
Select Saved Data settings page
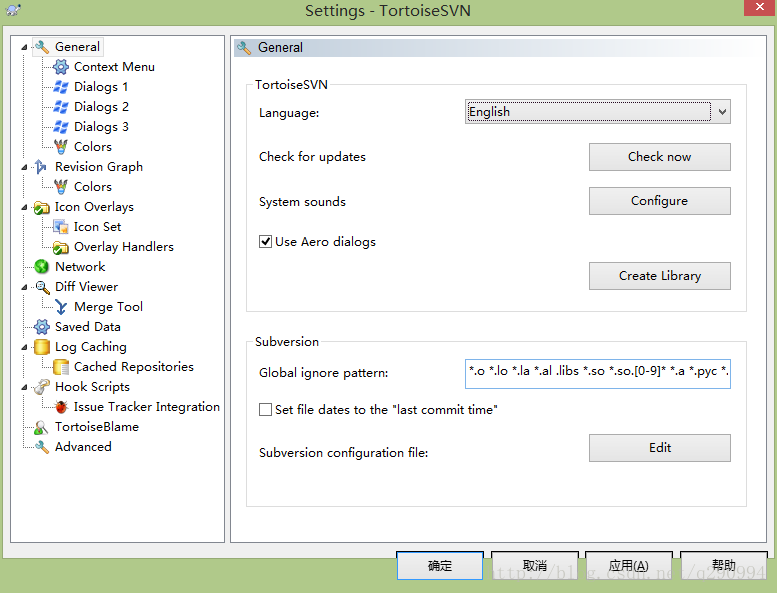tap(88, 327)
